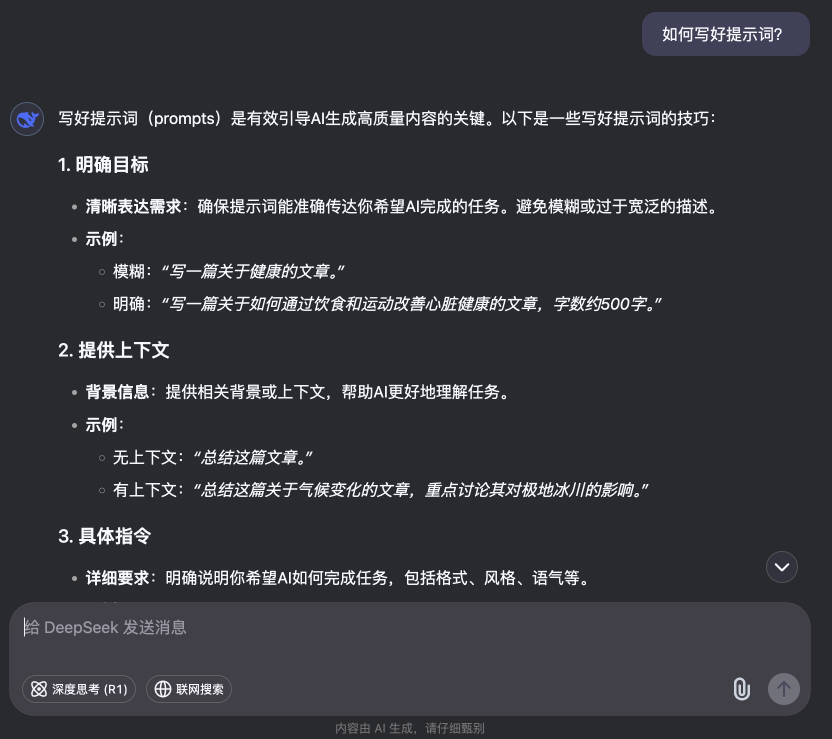This screenshot has width=832, height=739.
Task: Click the example ending with 字数约500字
Action: 411,304
